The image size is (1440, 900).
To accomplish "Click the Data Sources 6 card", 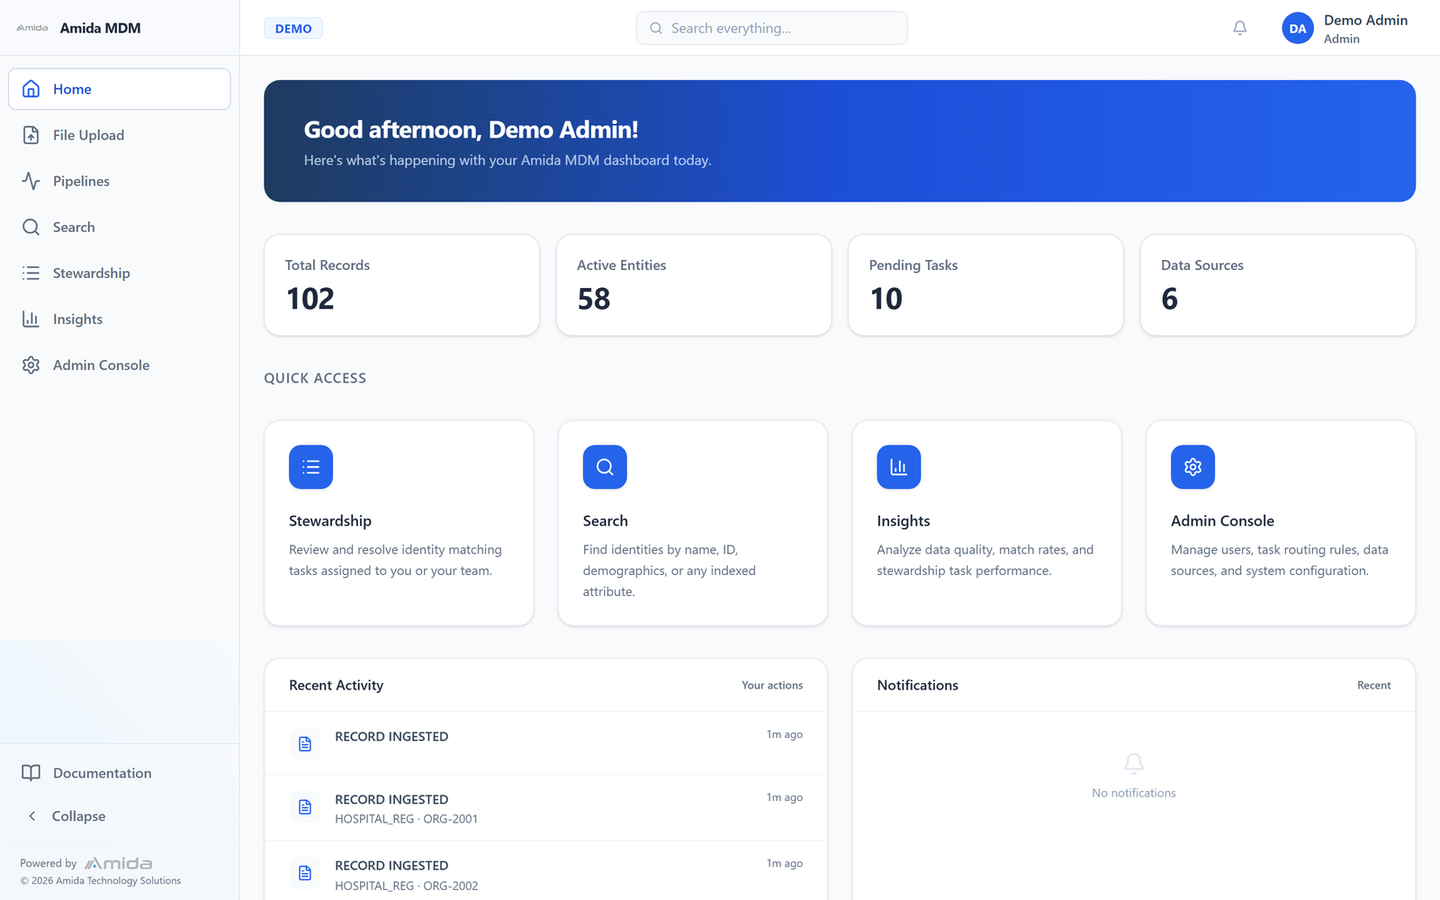I will (x=1278, y=285).
